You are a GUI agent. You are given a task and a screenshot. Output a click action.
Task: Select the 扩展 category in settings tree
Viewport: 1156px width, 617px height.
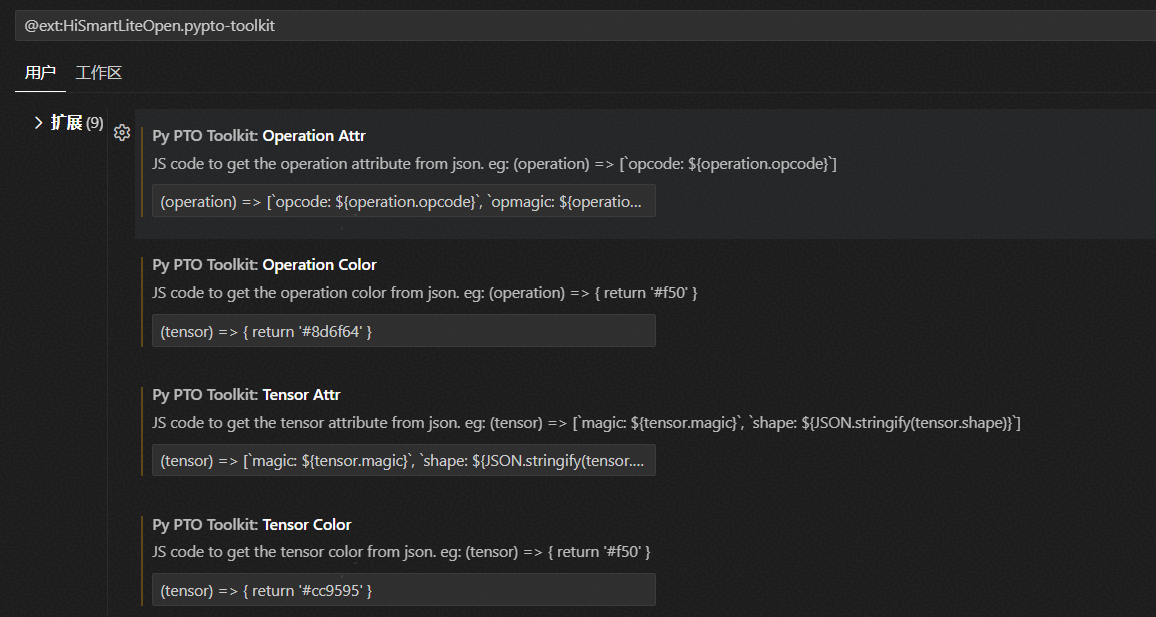(x=66, y=123)
